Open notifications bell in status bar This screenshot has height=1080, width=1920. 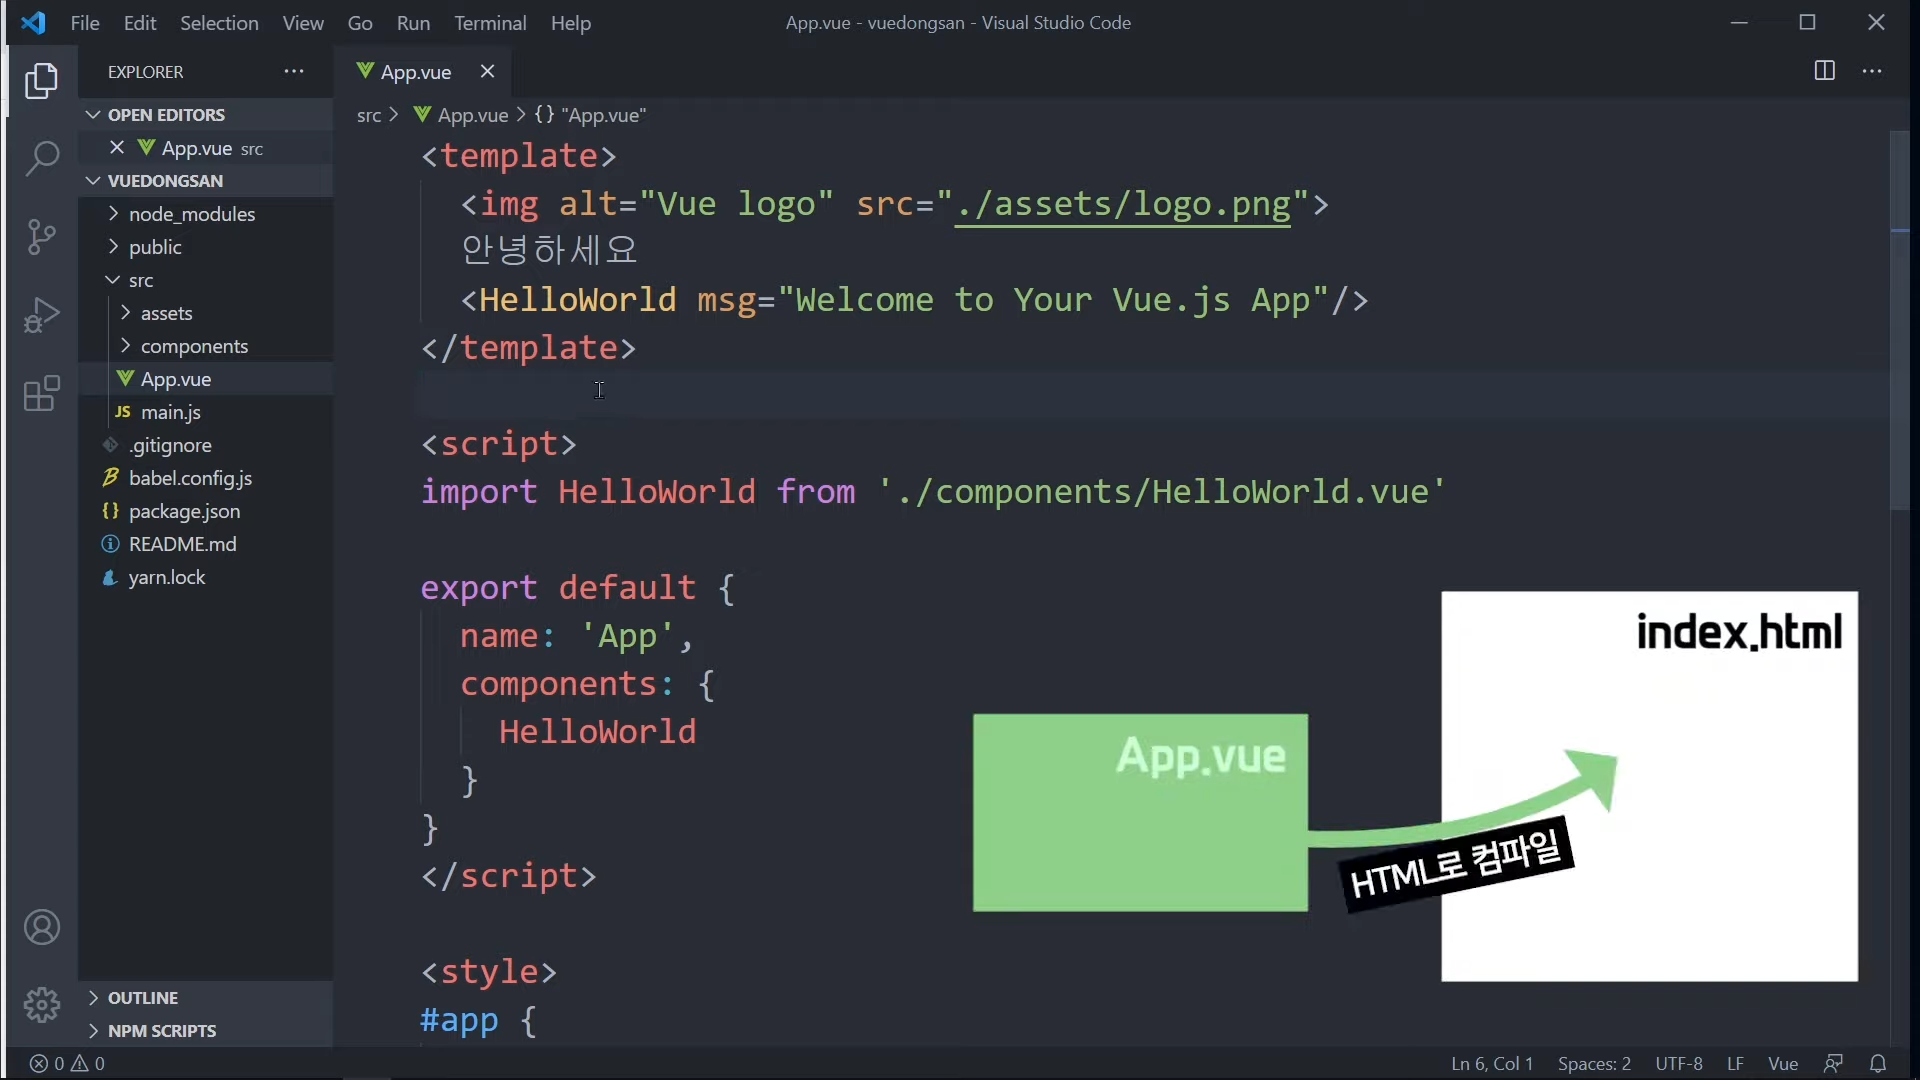pyautogui.click(x=1878, y=1064)
